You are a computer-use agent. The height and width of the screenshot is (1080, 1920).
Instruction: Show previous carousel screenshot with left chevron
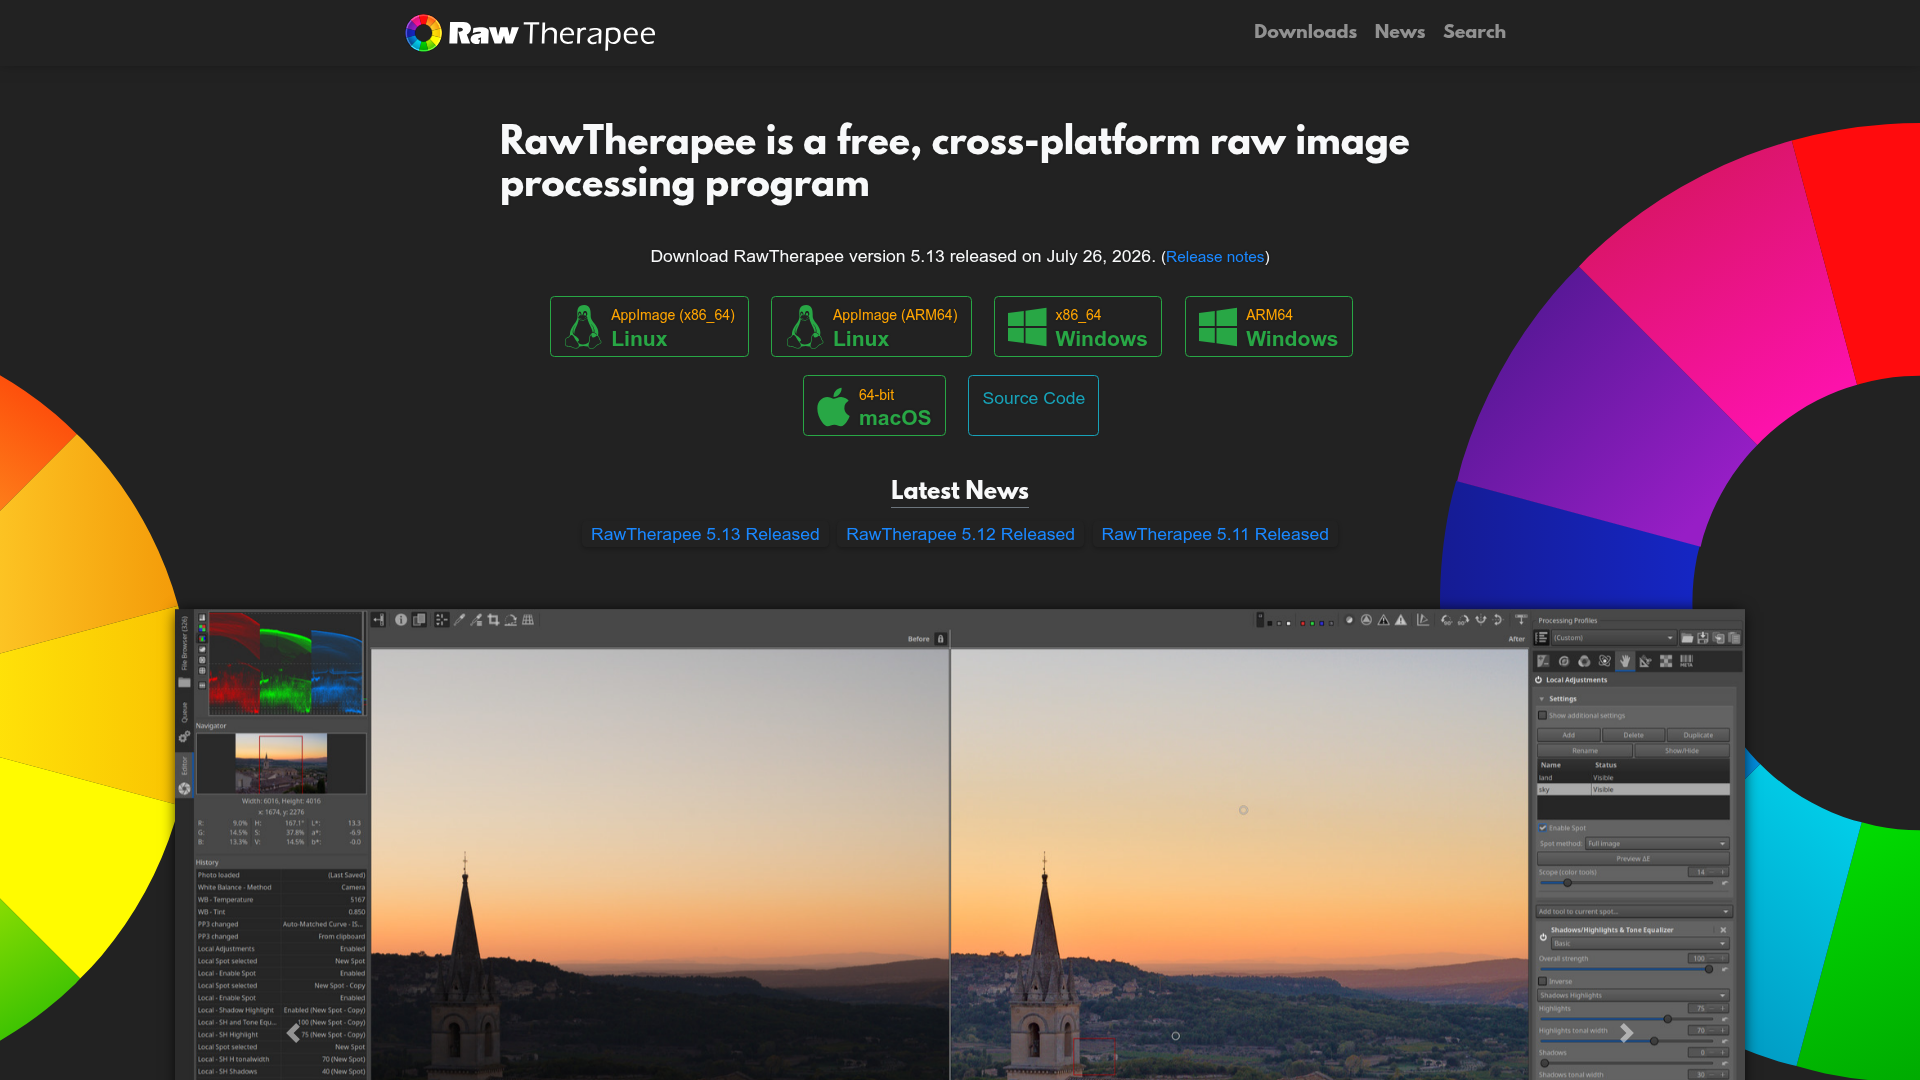(293, 1033)
